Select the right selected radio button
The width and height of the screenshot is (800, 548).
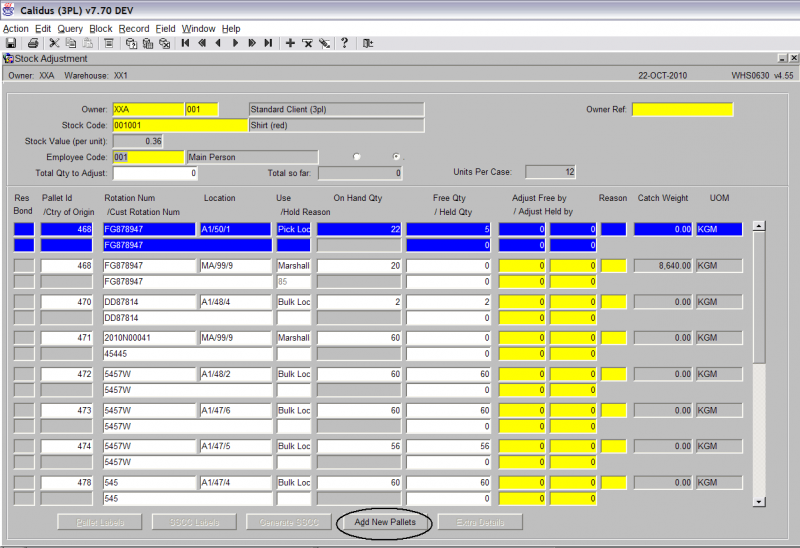[396, 157]
